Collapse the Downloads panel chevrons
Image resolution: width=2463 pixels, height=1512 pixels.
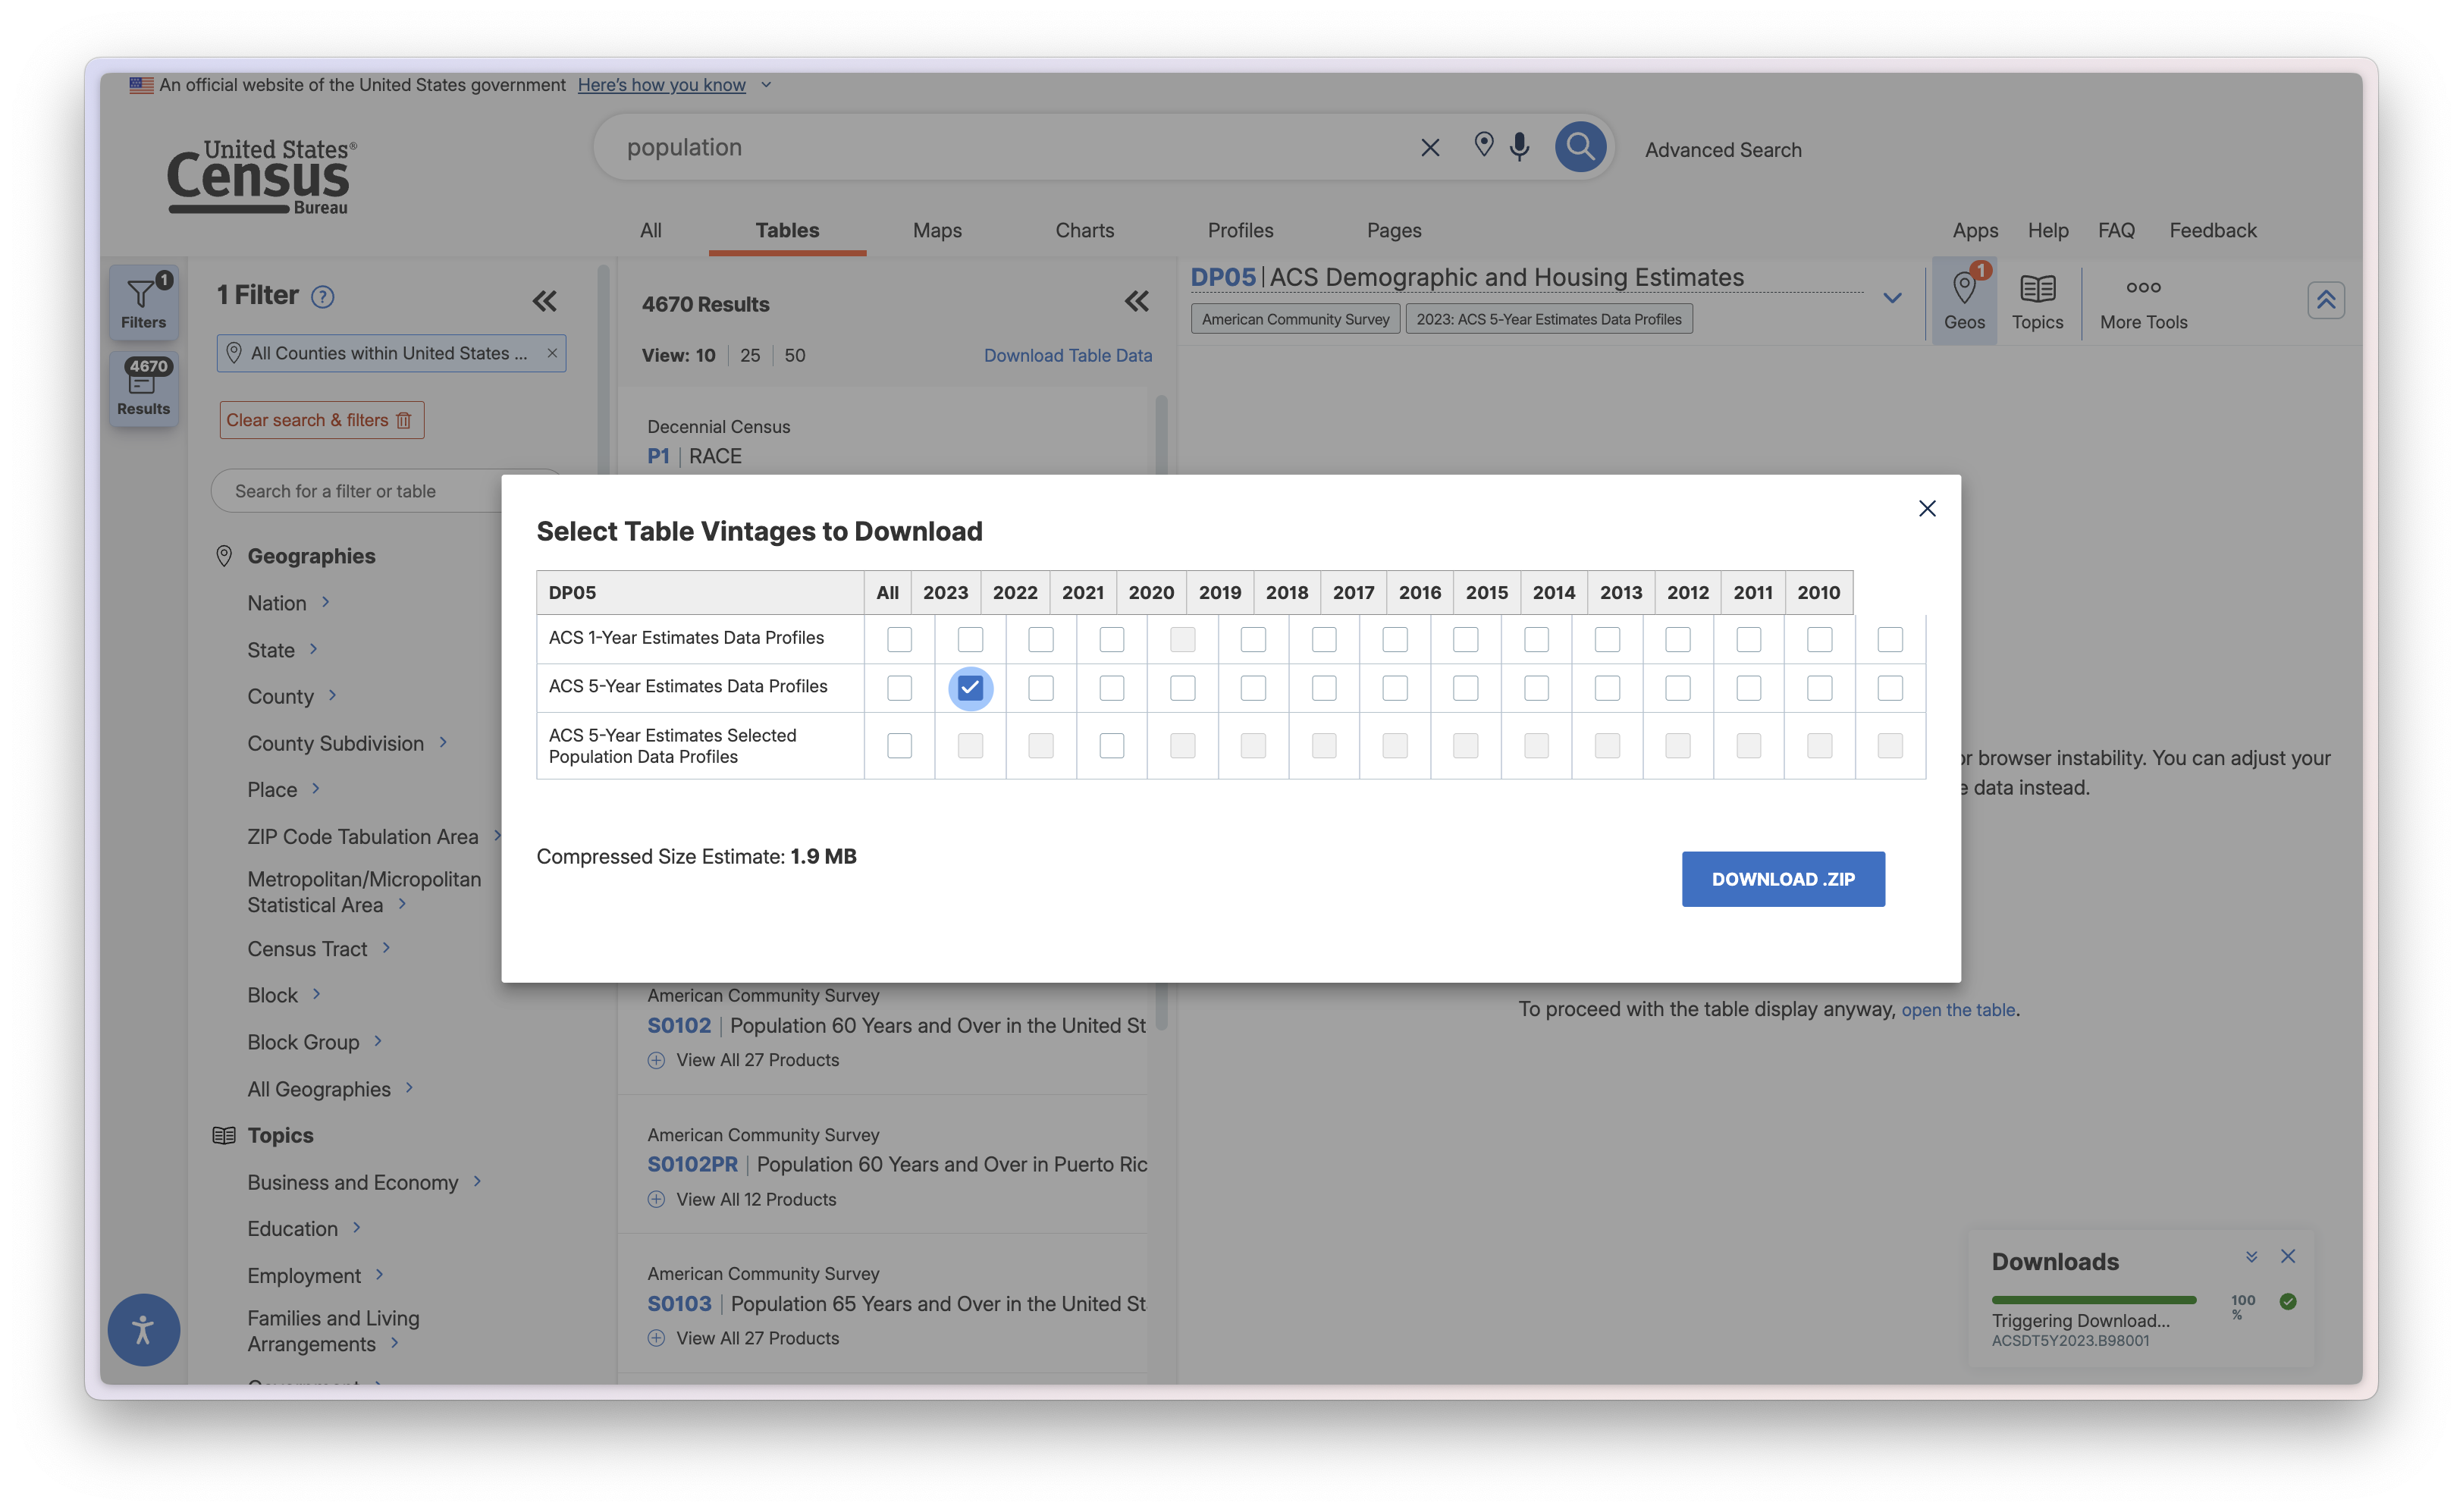coord(2251,1257)
